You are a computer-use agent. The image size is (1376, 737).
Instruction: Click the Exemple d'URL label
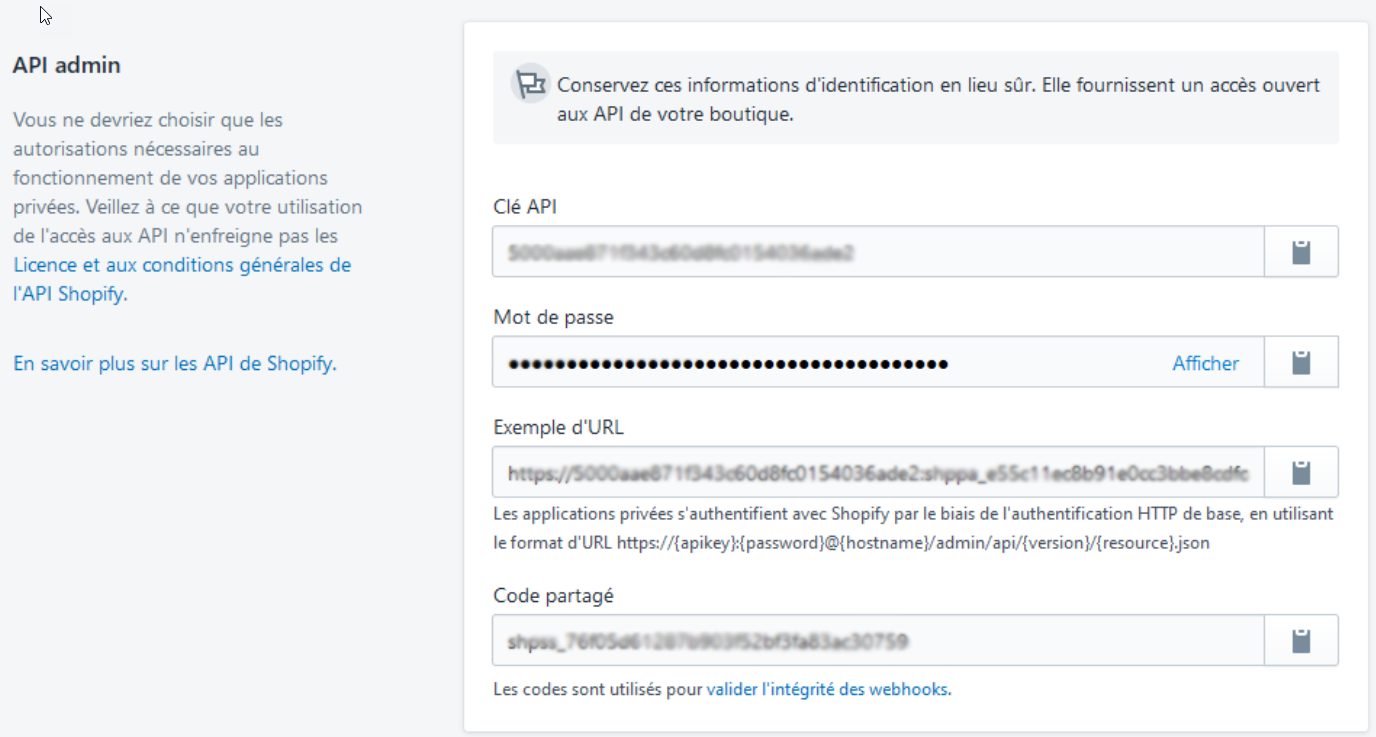tap(559, 427)
